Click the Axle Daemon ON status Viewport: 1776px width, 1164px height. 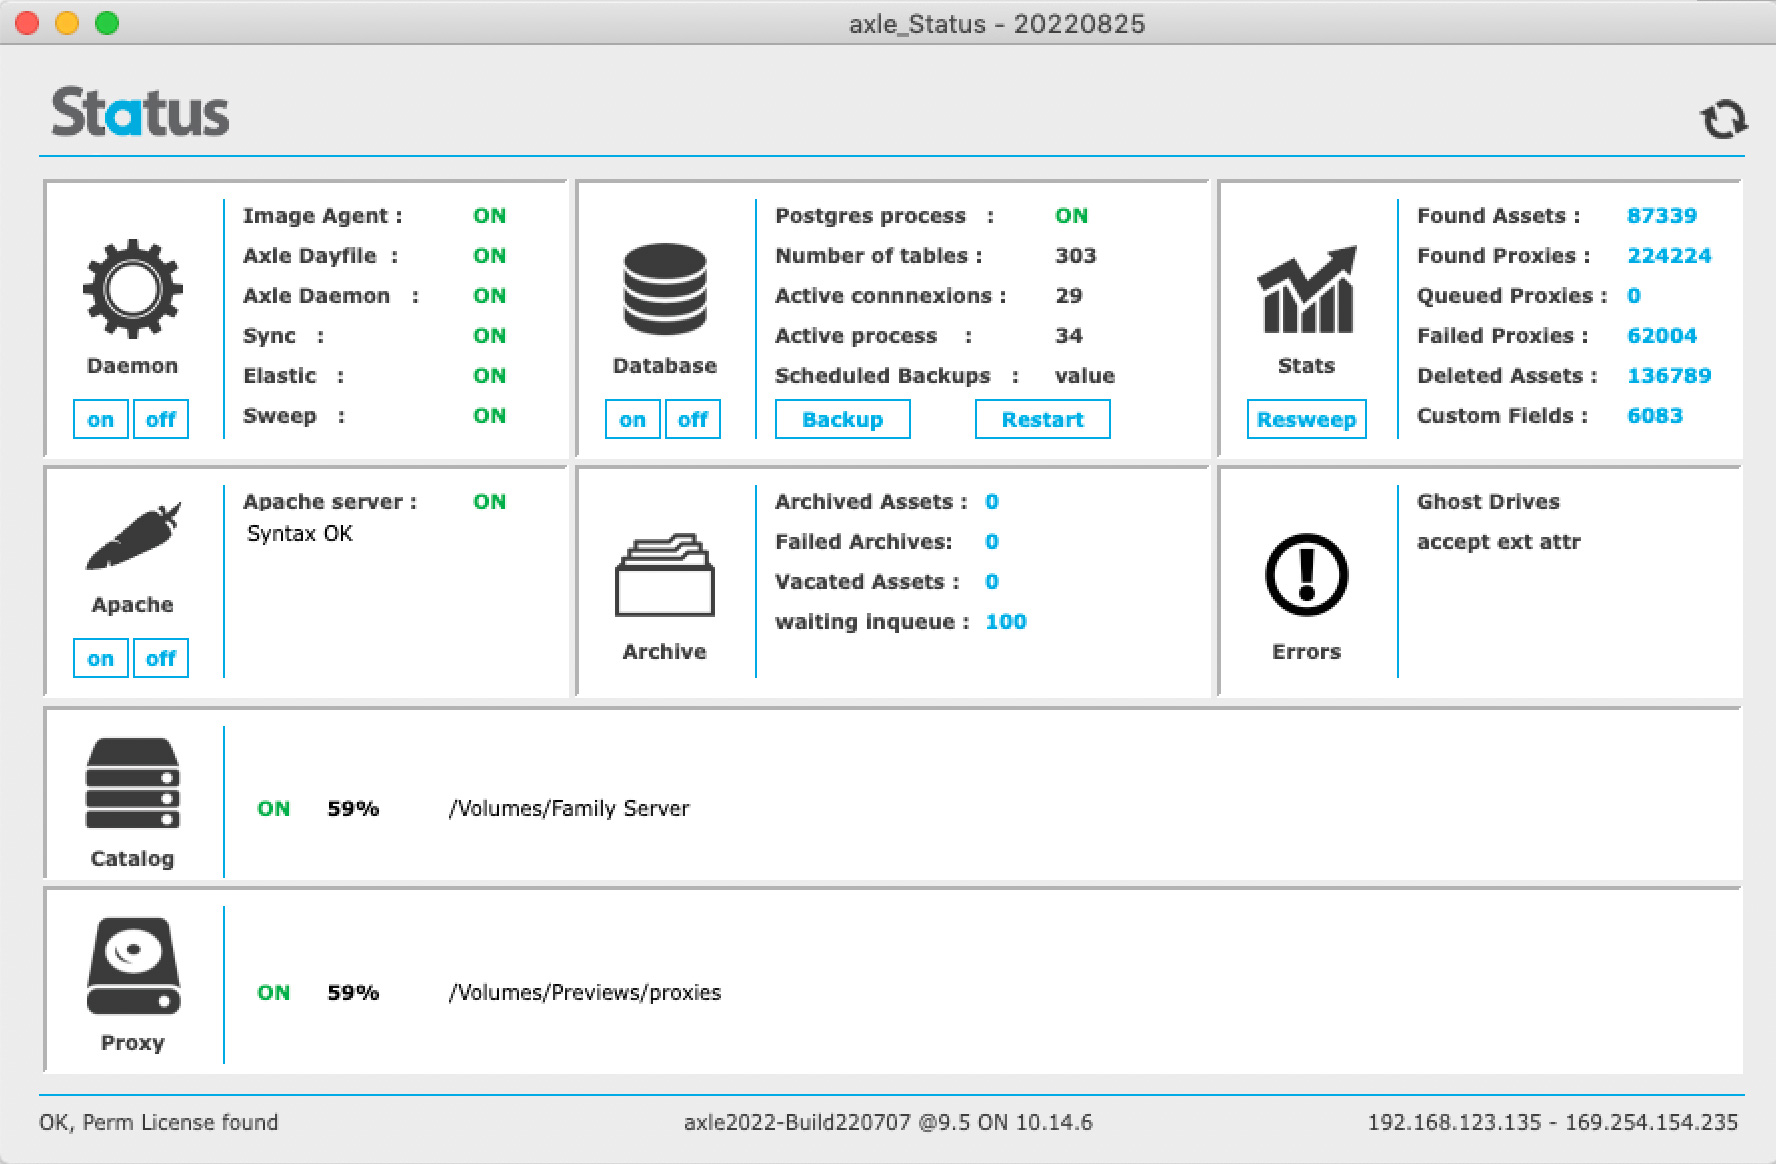tap(490, 295)
